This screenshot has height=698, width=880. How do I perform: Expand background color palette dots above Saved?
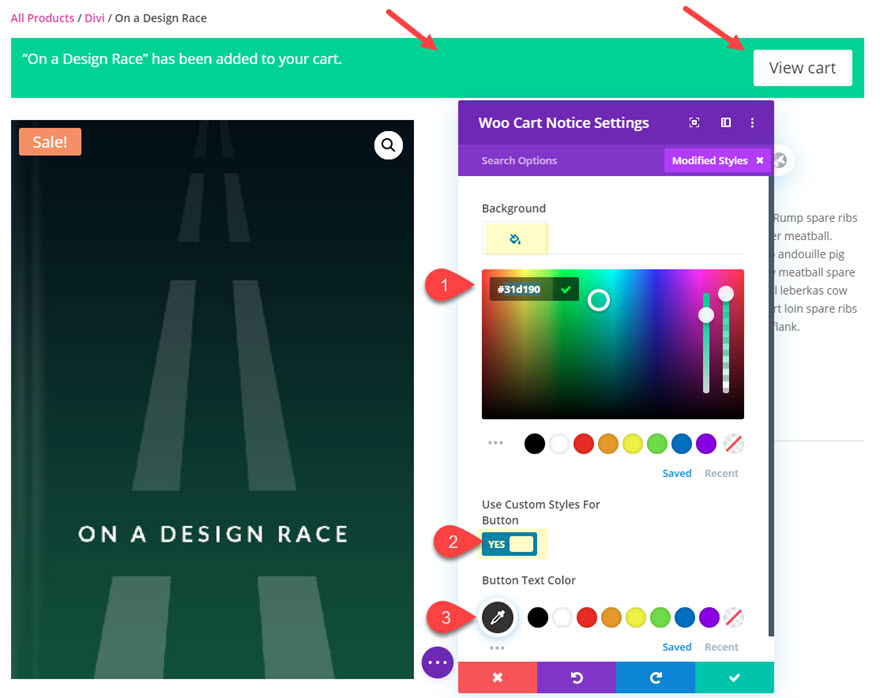(496, 443)
